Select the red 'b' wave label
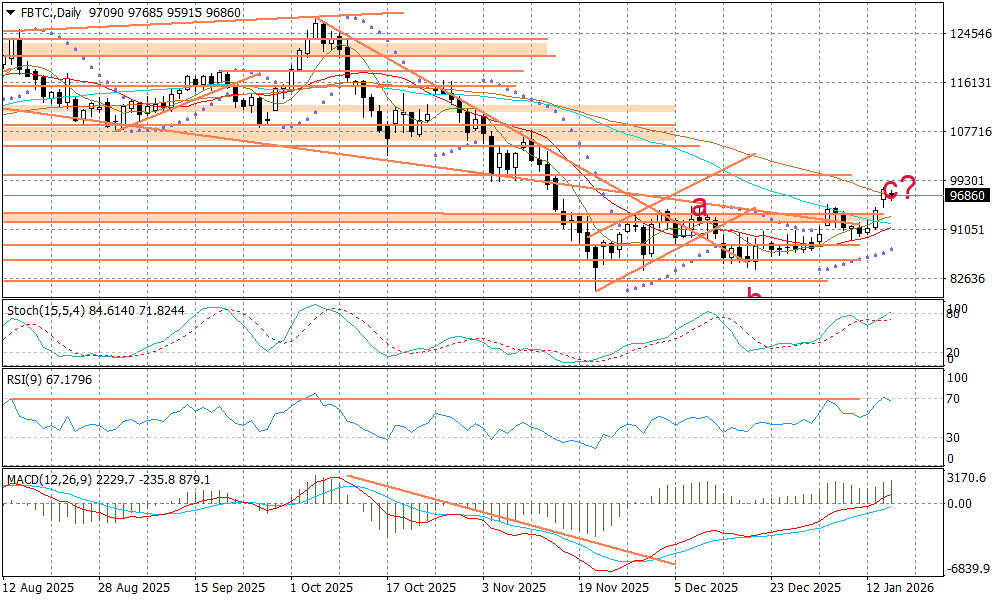 (755, 295)
